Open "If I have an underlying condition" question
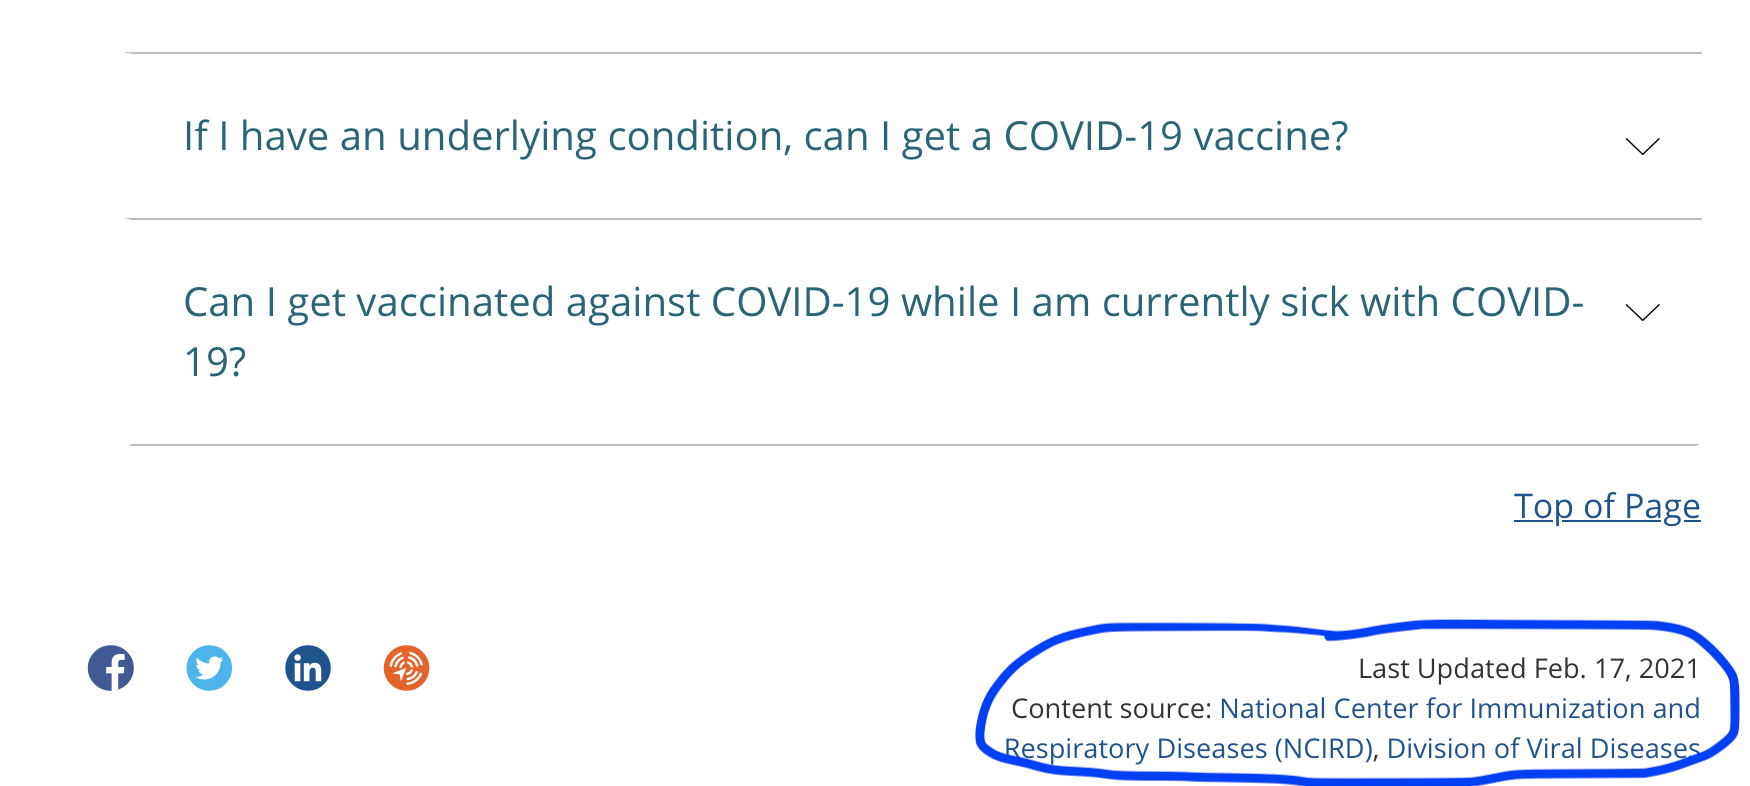 click(x=766, y=136)
